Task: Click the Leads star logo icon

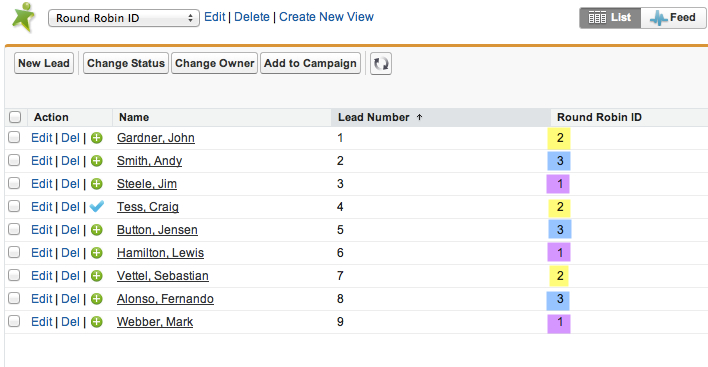Action: pyautogui.click(x=23, y=17)
